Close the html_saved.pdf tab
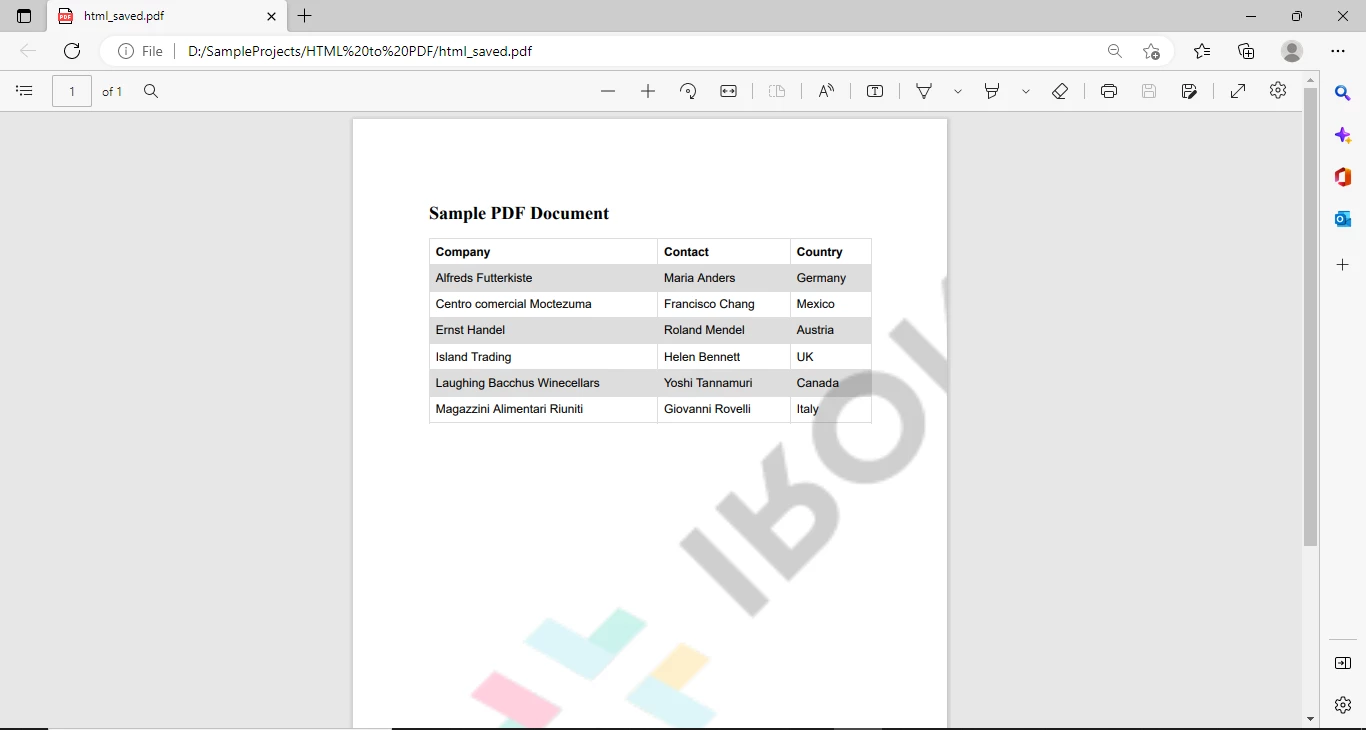The width and height of the screenshot is (1366, 730). click(x=271, y=16)
